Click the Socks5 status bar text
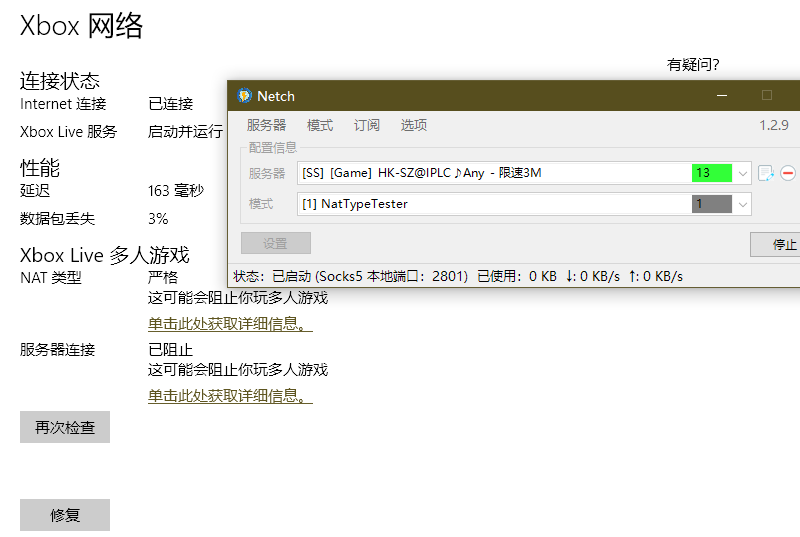 tap(351, 276)
